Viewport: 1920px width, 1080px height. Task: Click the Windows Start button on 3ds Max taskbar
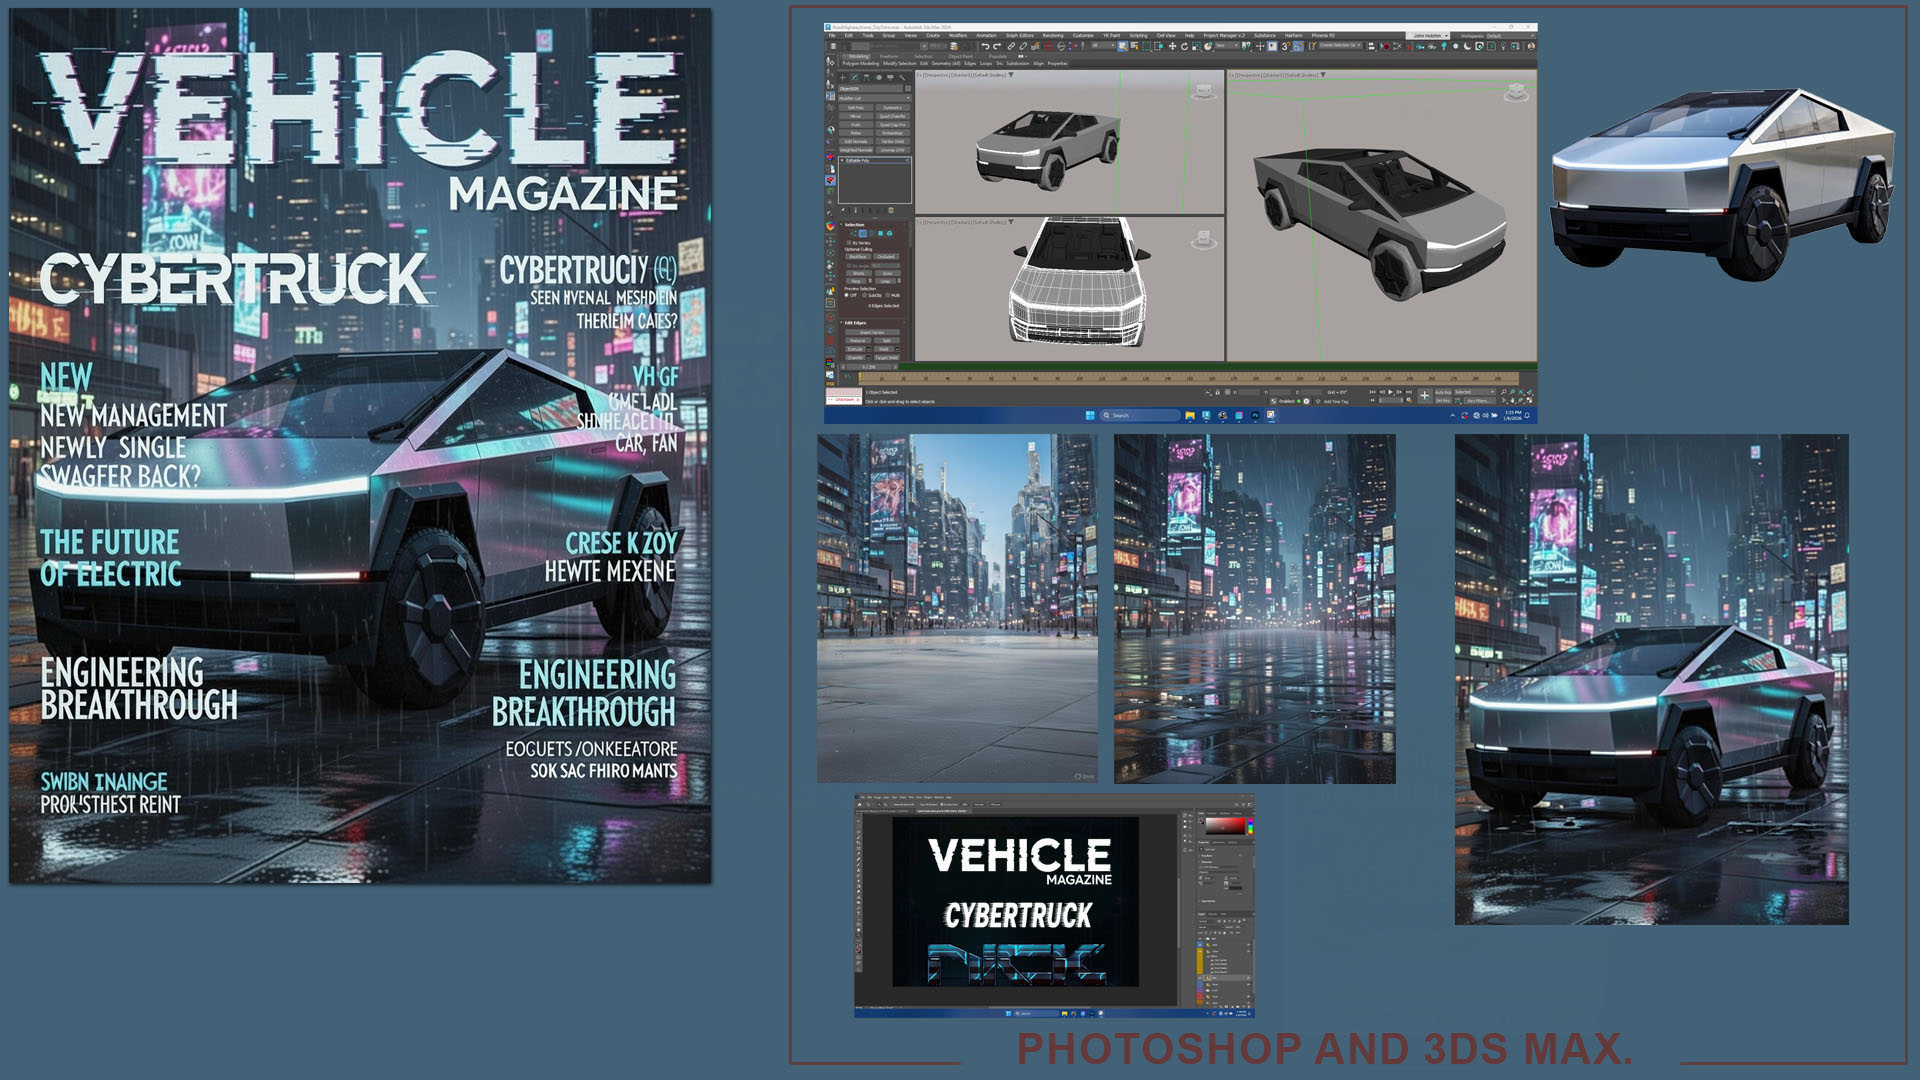pos(1090,415)
